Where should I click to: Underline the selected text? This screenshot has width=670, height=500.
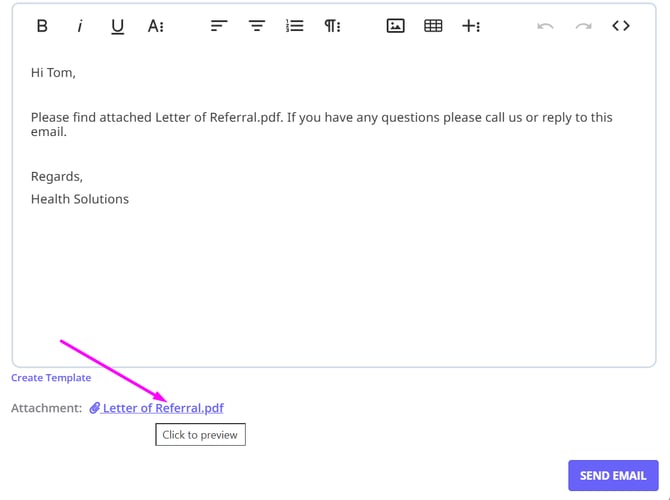tap(117, 26)
